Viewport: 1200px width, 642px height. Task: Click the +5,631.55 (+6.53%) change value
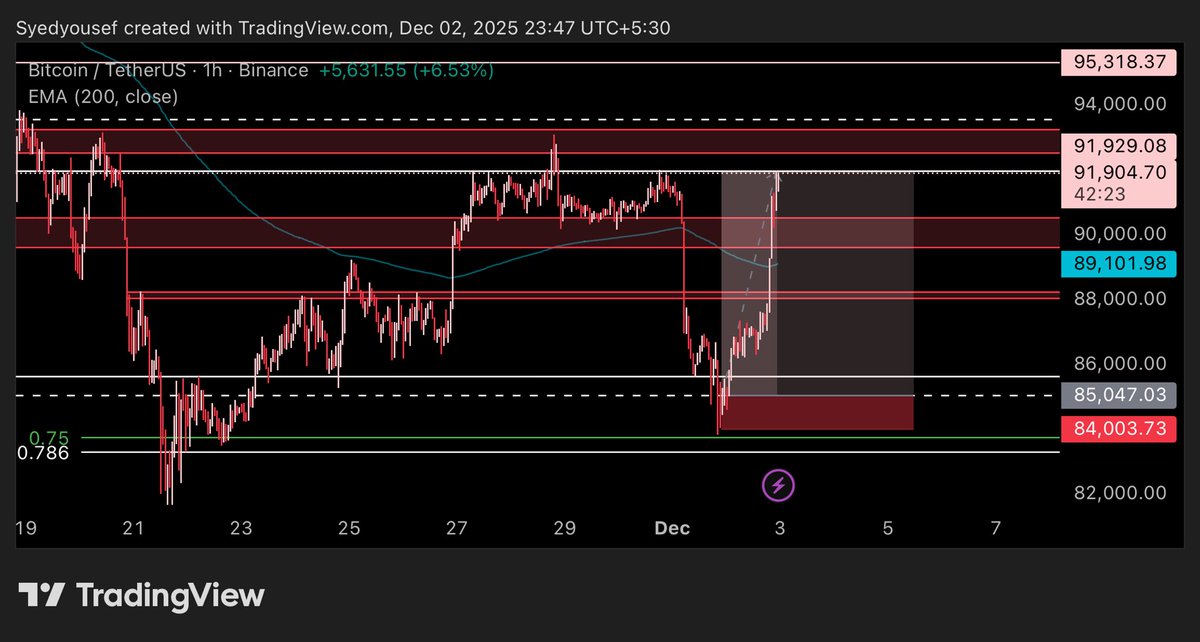pos(406,71)
